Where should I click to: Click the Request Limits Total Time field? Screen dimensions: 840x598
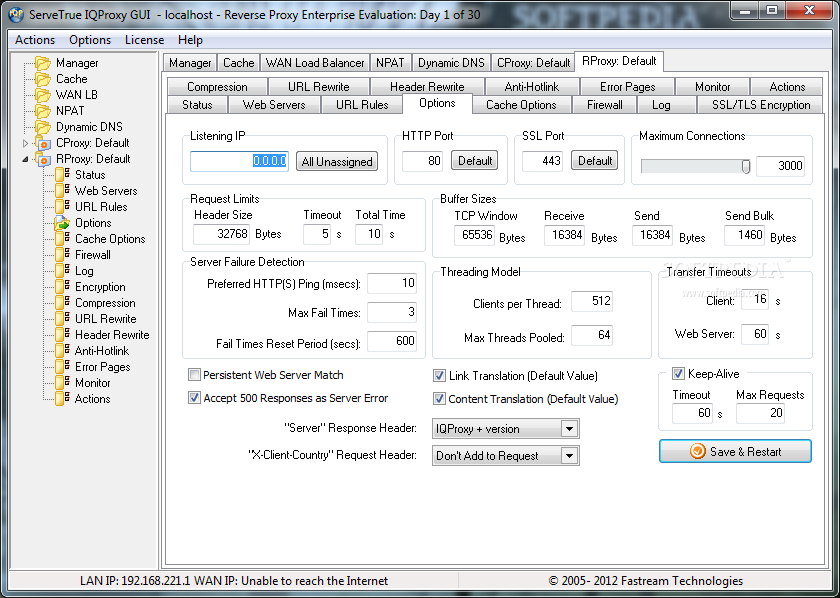click(369, 234)
